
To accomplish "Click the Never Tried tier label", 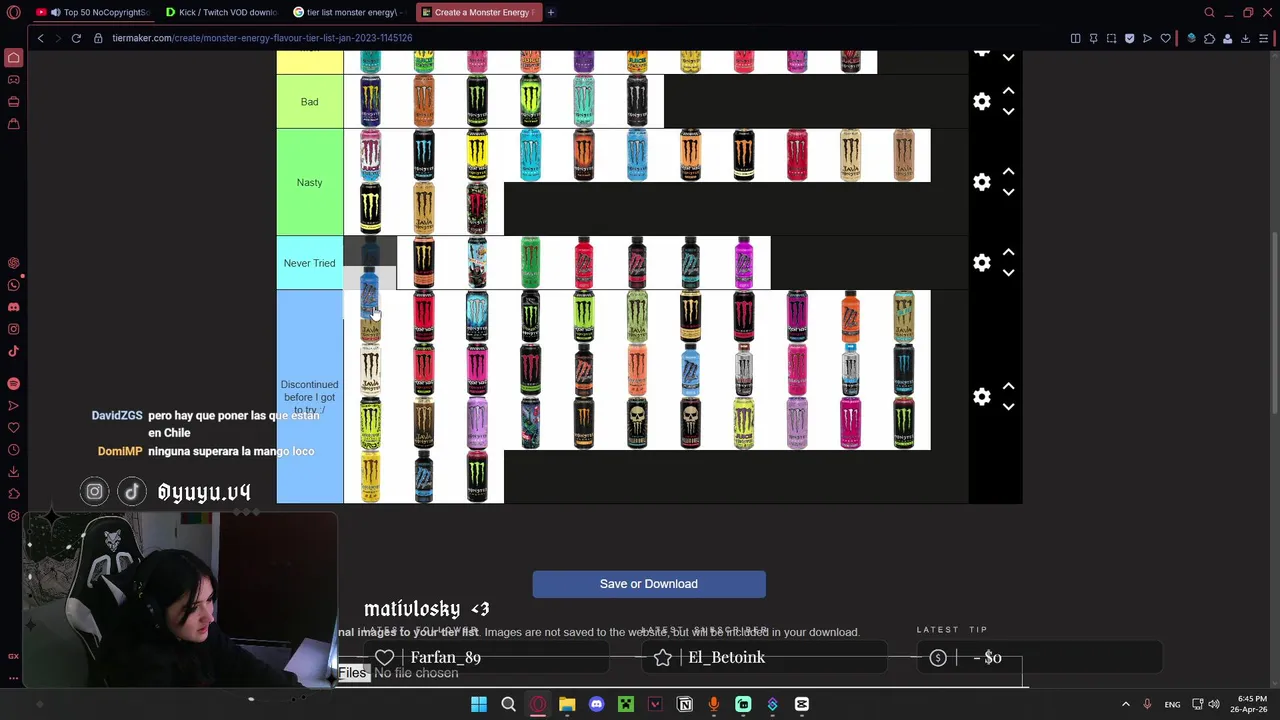I will [309, 263].
